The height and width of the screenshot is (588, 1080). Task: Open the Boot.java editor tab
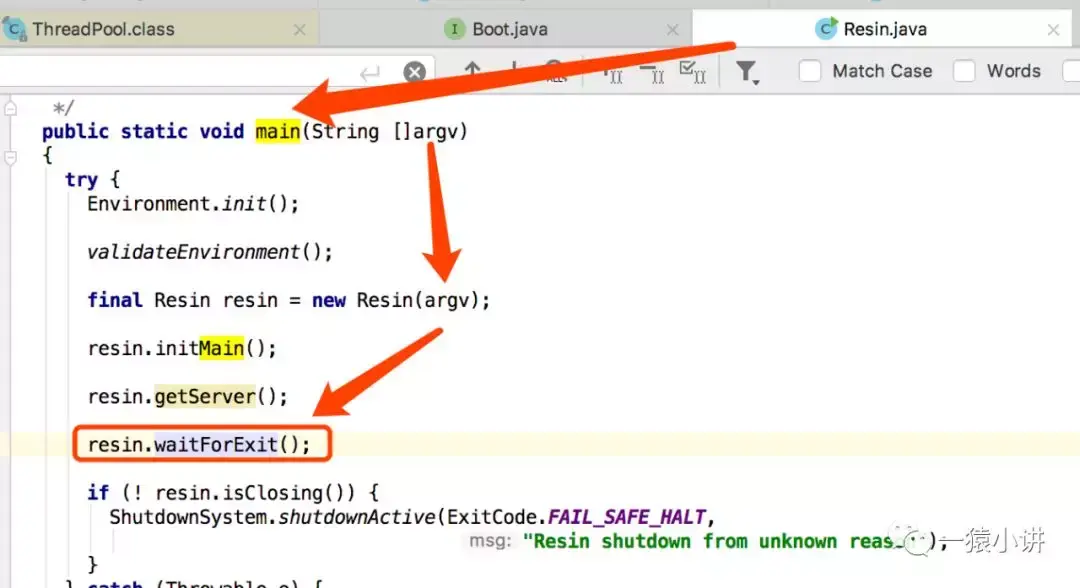505,30
